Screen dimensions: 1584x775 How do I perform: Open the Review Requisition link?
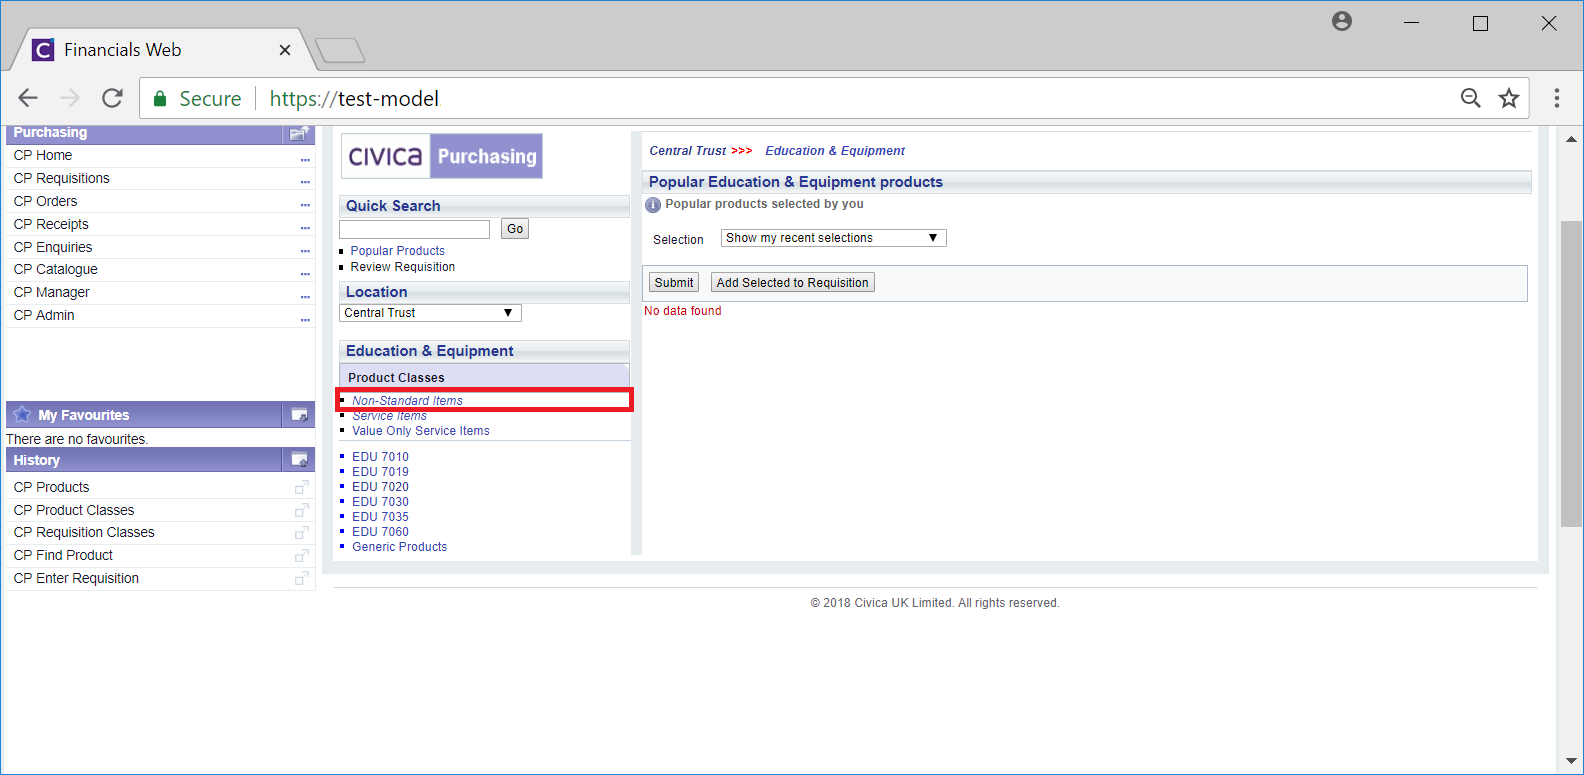tap(403, 267)
